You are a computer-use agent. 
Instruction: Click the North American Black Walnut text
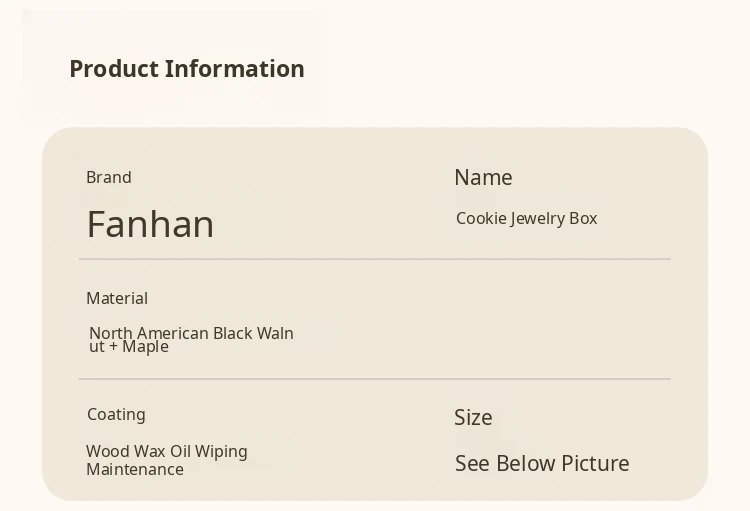tap(191, 334)
